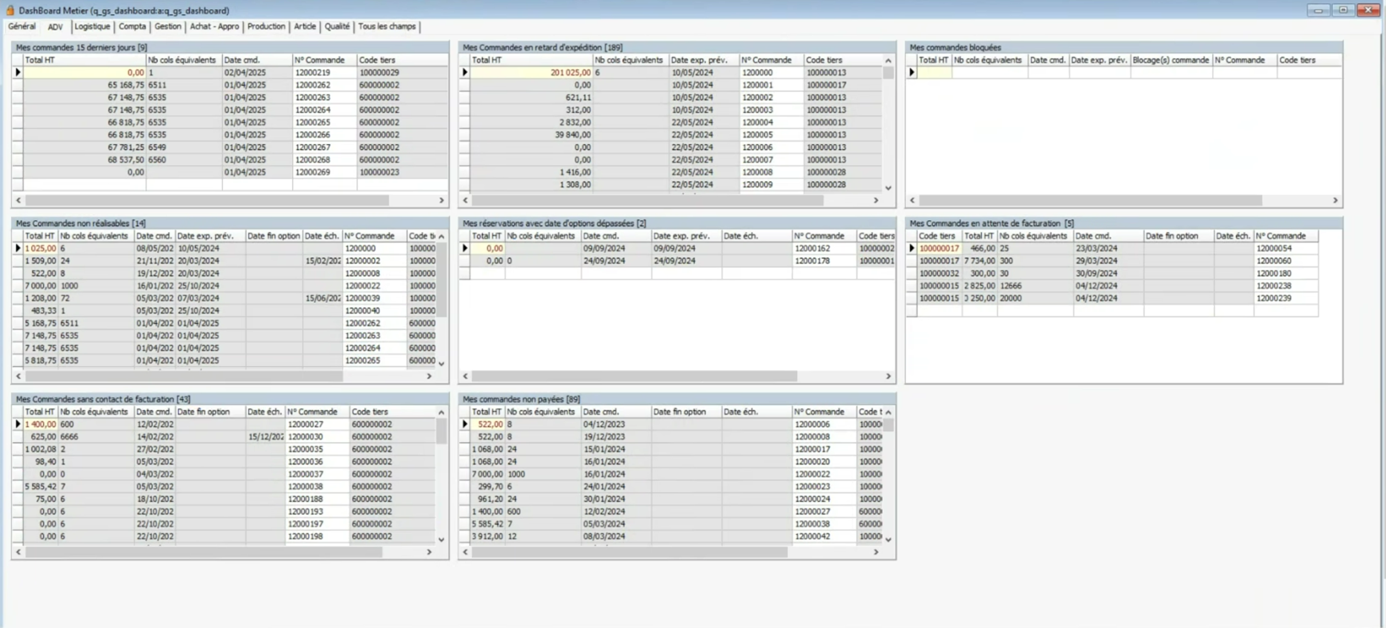Image resolution: width=1386 pixels, height=628 pixels.
Task: Open the Compta tab
Action: 132,27
